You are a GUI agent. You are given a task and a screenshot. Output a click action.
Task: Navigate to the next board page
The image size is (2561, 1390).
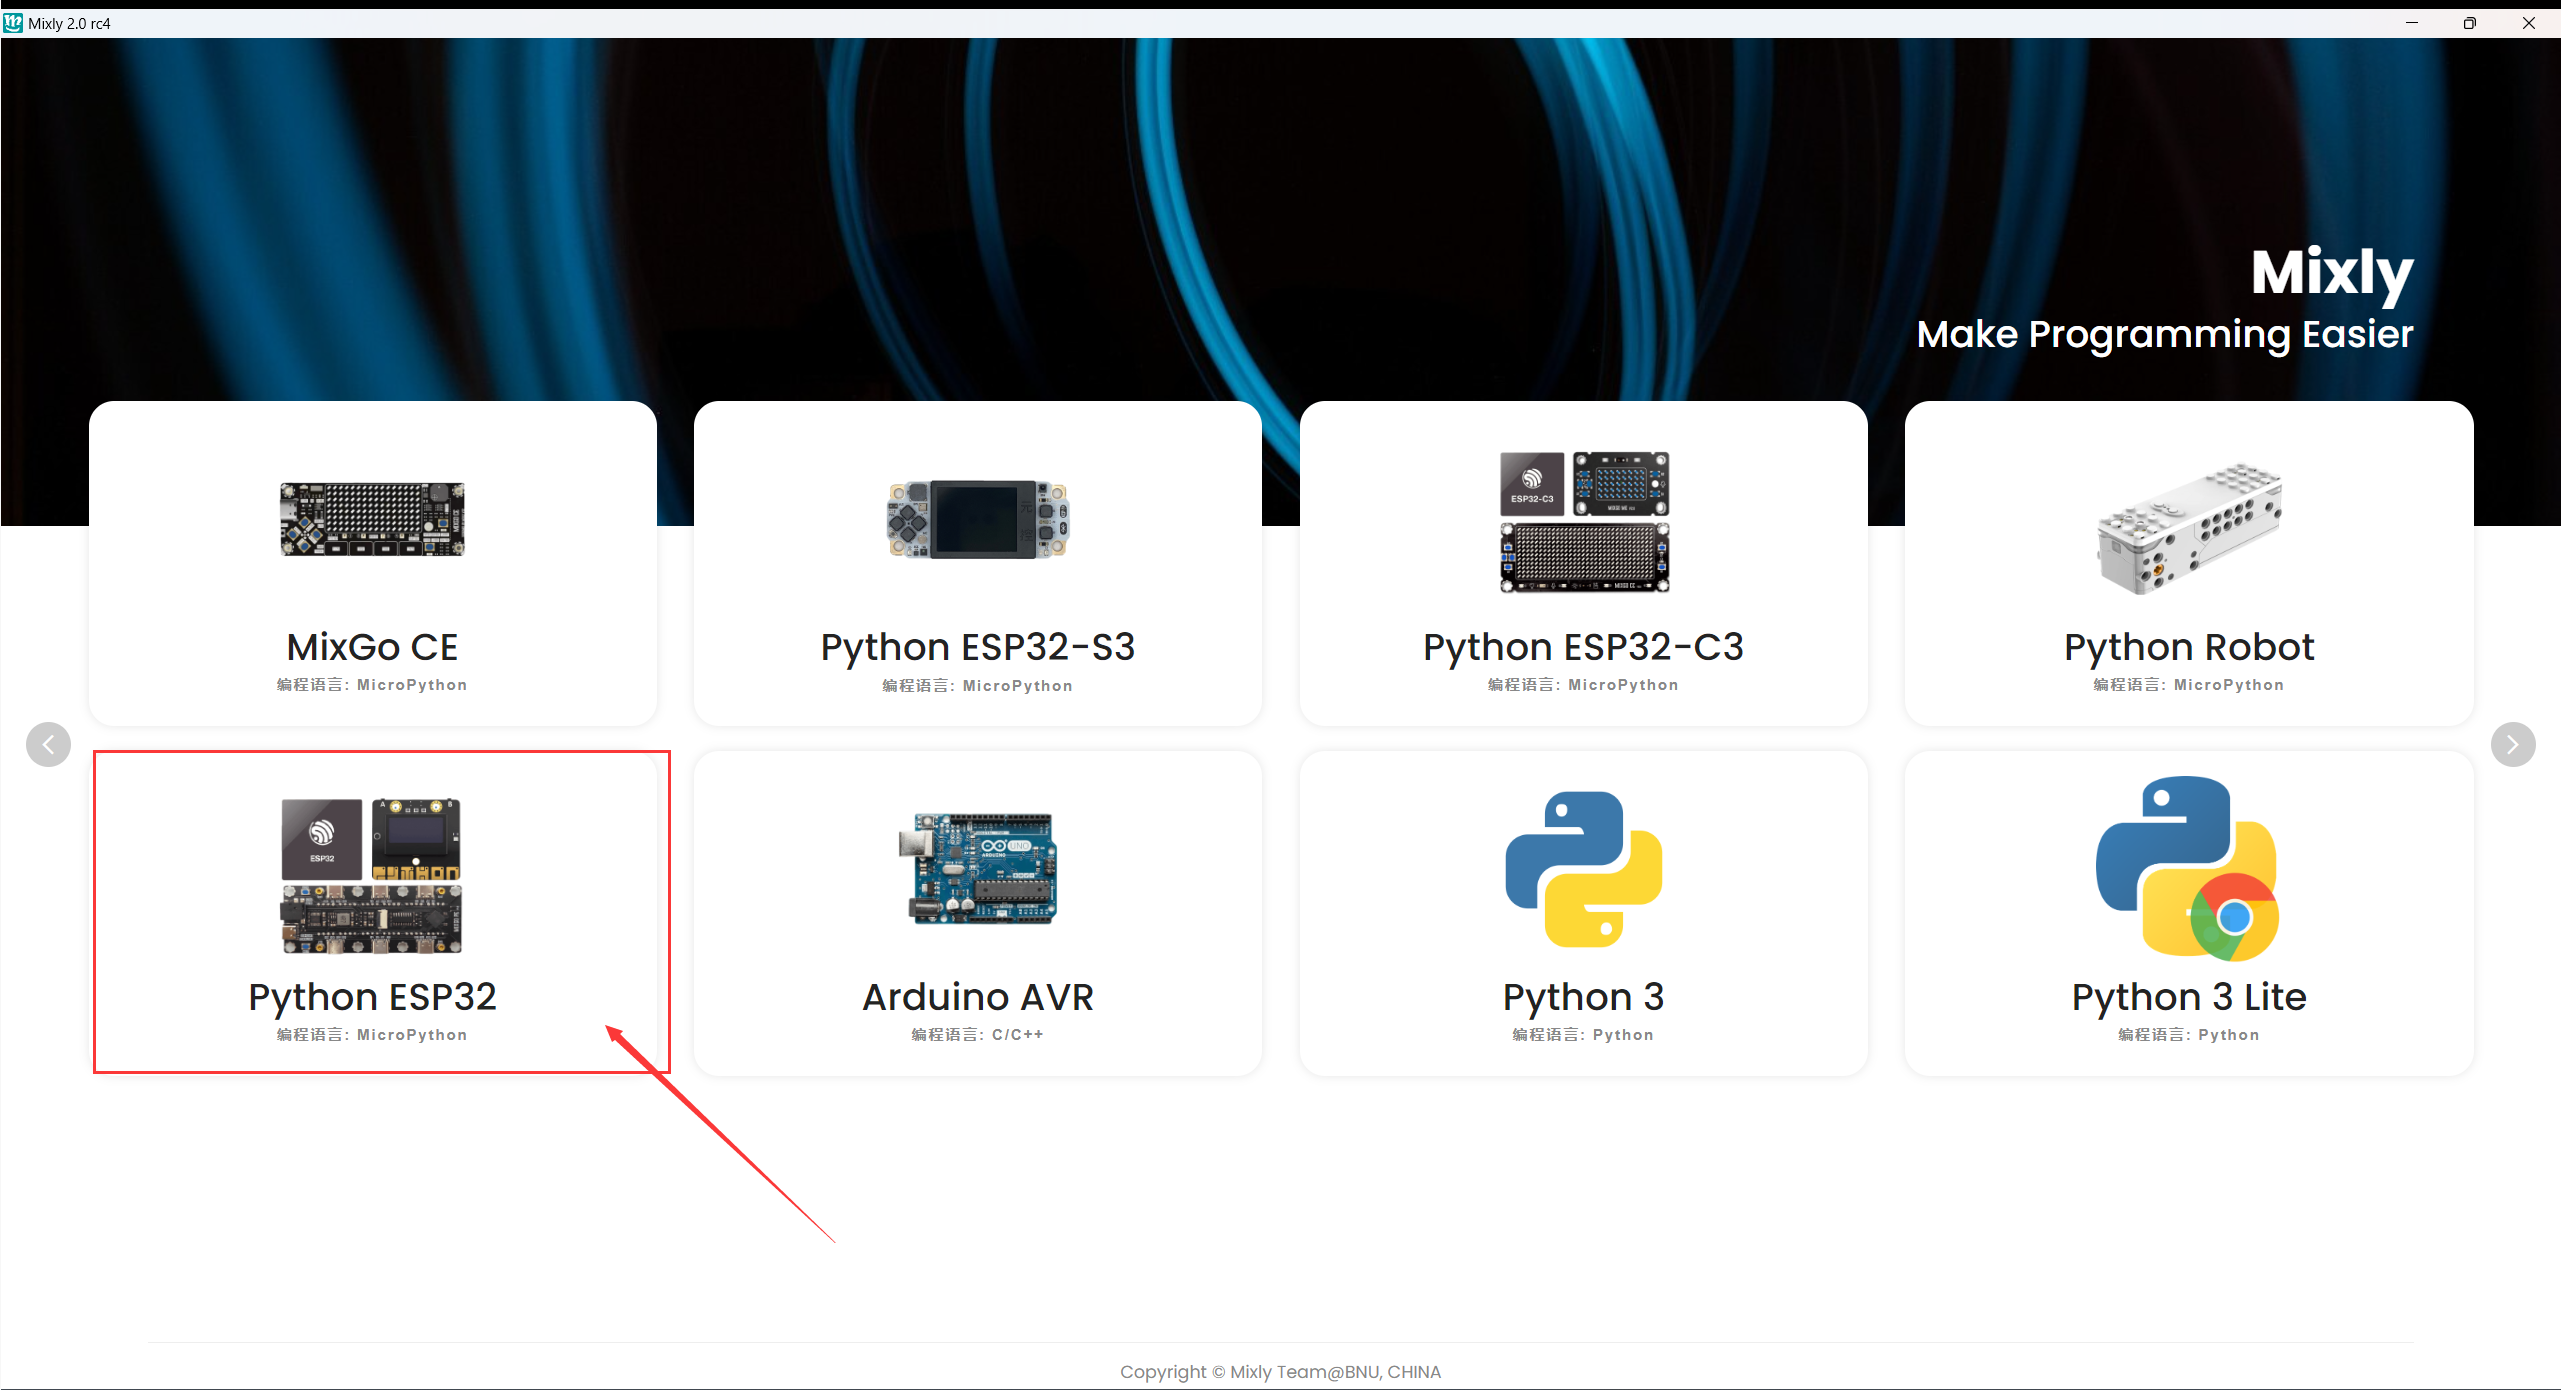click(2513, 744)
